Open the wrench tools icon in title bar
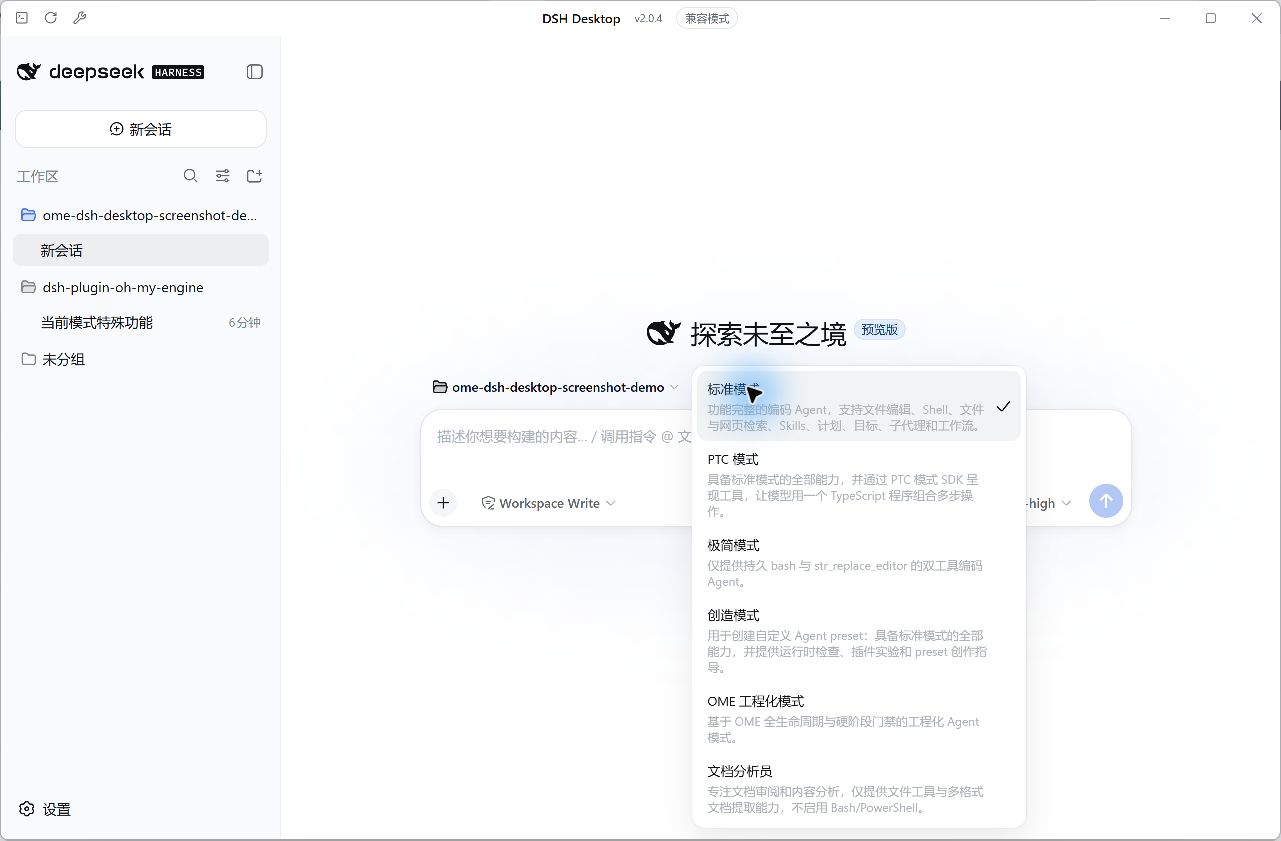The height and width of the screenshot is (841, 1281). click(x=80, y=18)
